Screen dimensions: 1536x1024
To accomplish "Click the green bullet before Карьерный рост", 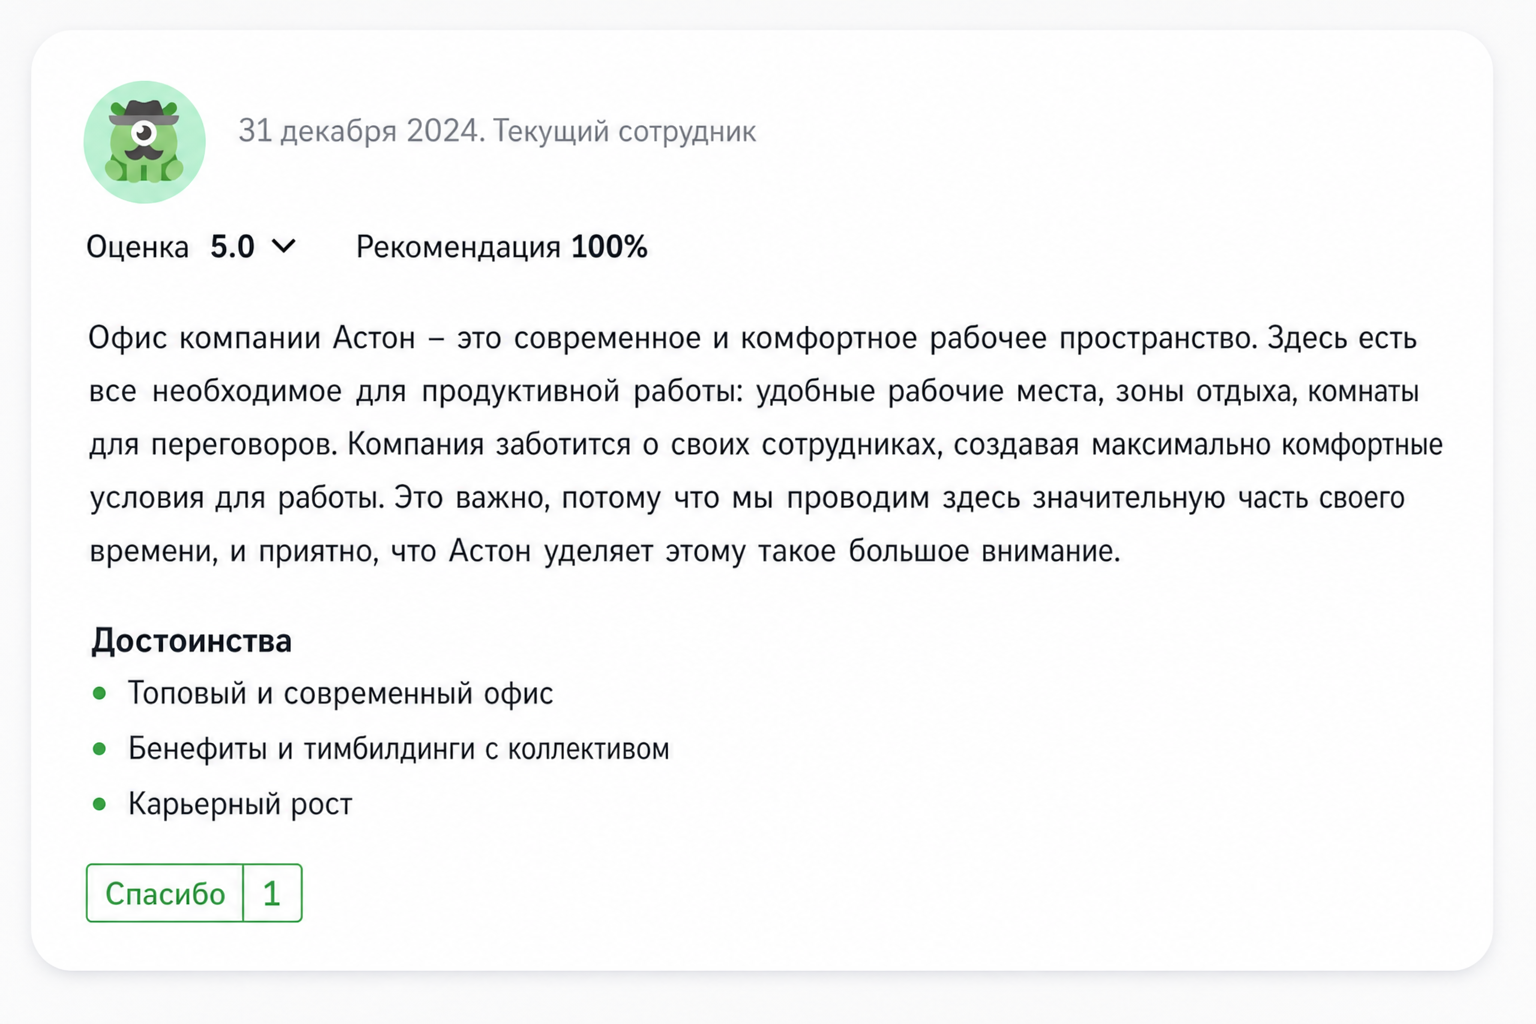I will [99, 803].
